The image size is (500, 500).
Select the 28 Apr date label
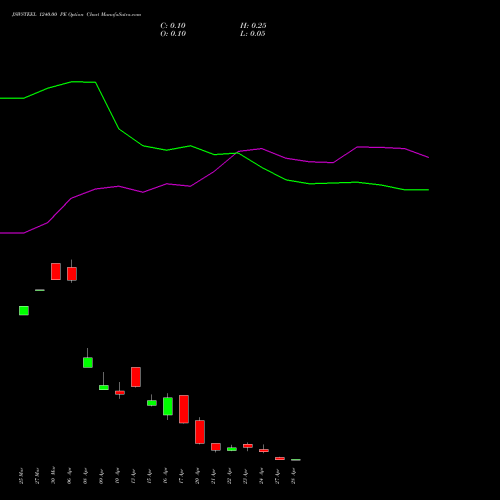click(x=293, y=476)
